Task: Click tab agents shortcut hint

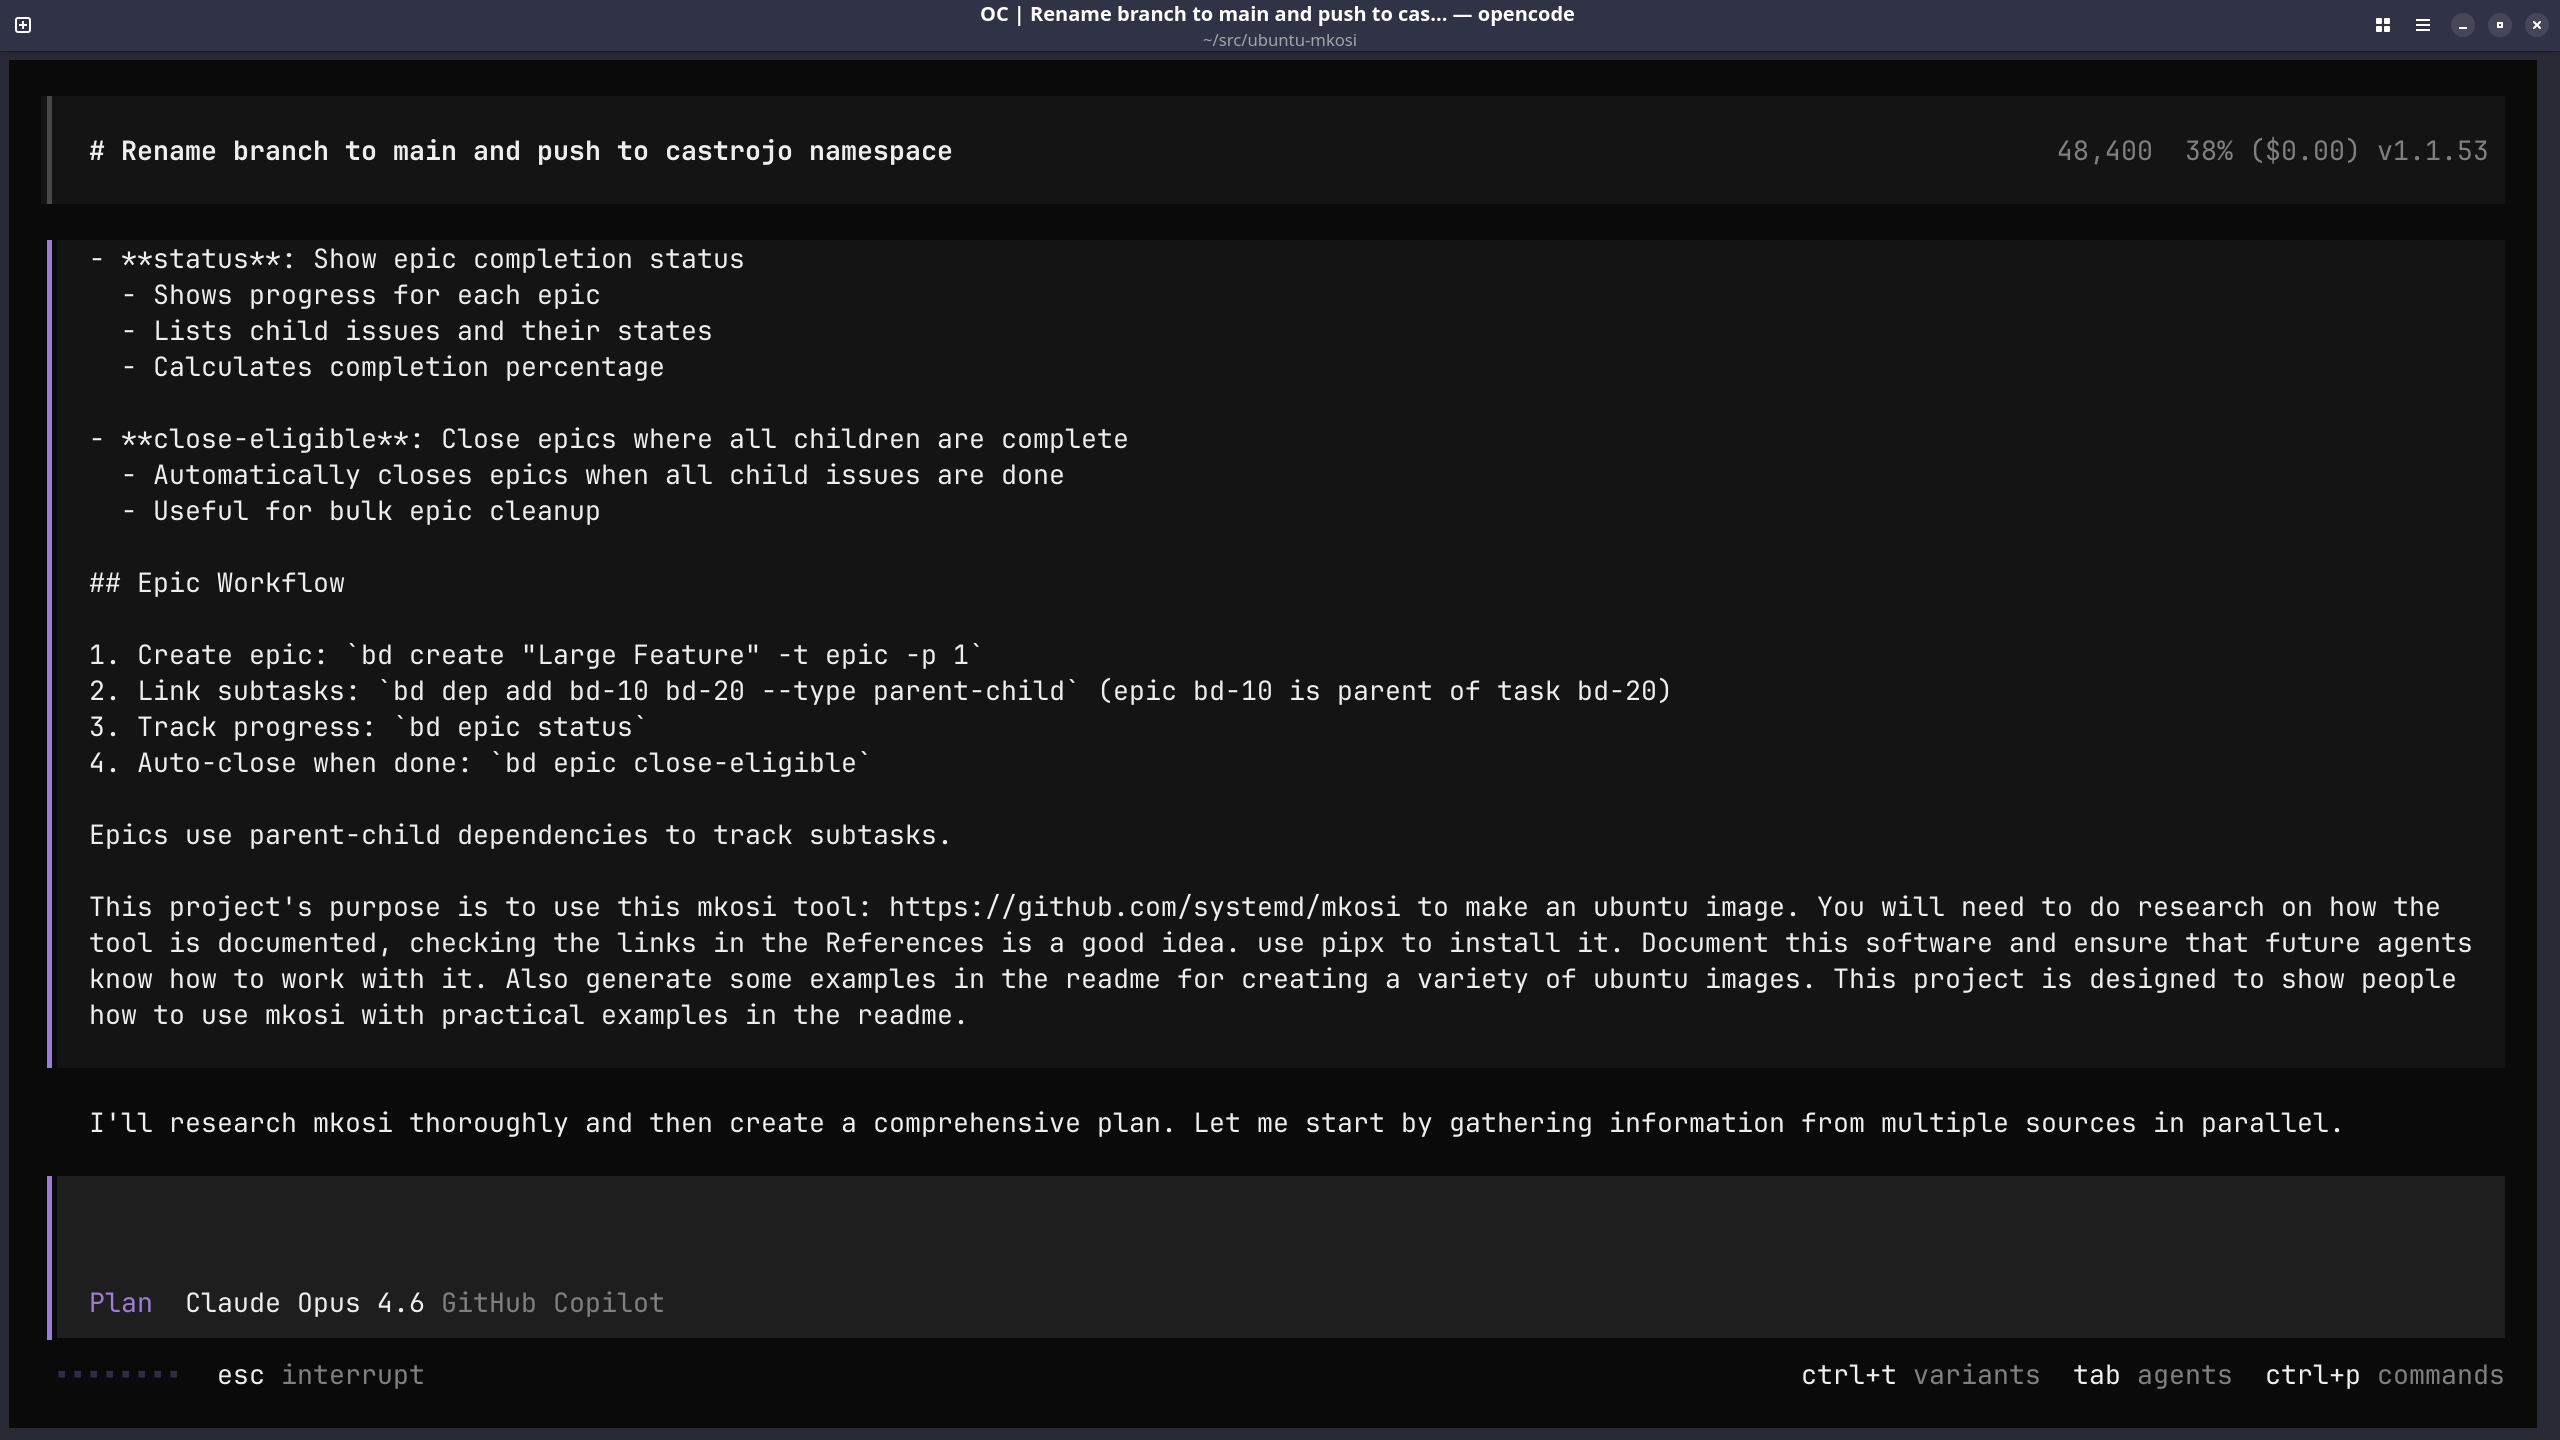Action: 2152,1375
